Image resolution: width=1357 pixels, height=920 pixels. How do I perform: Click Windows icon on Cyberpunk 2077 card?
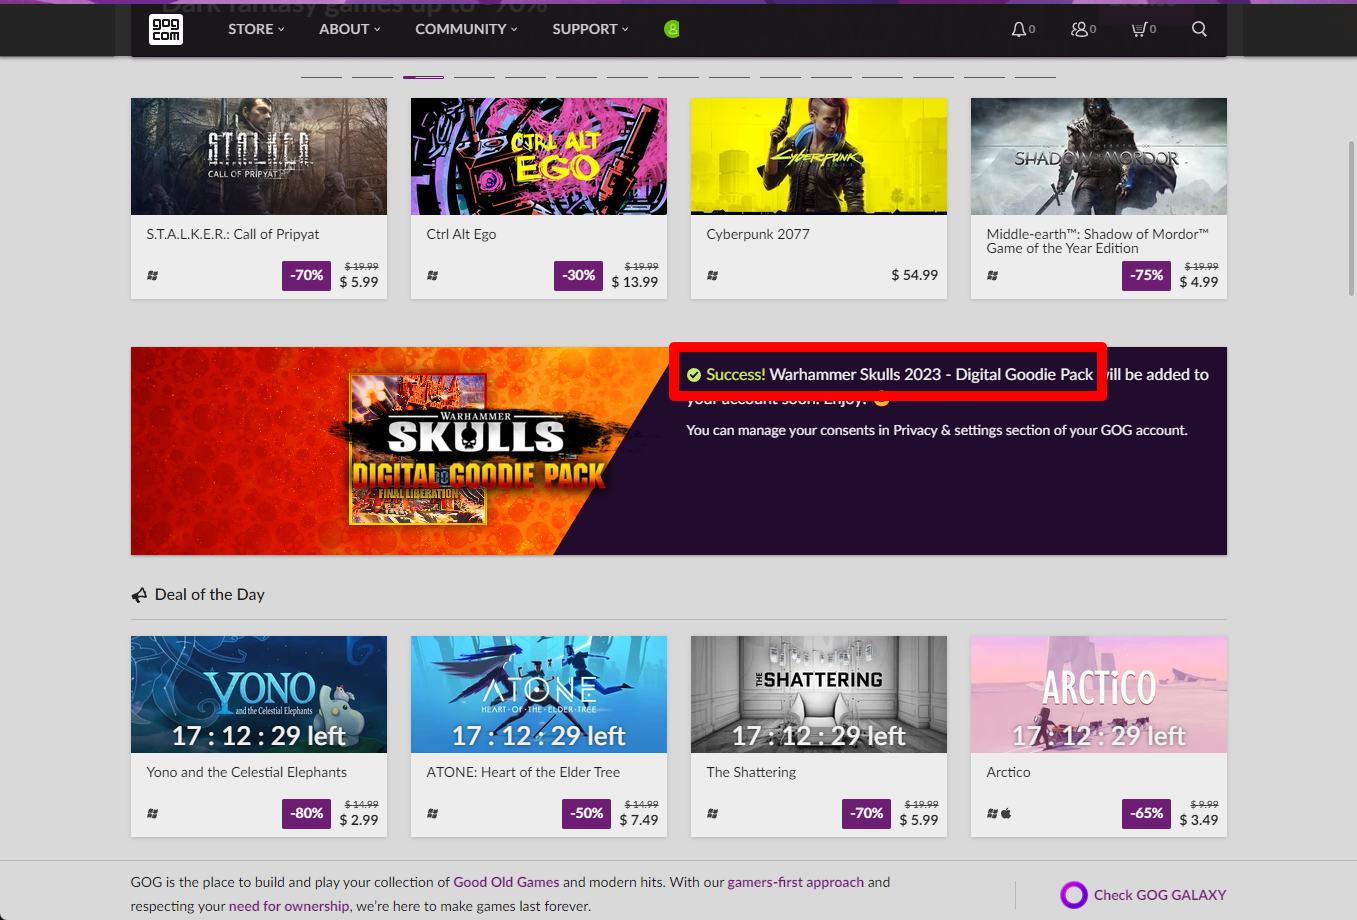click(713, 275)
